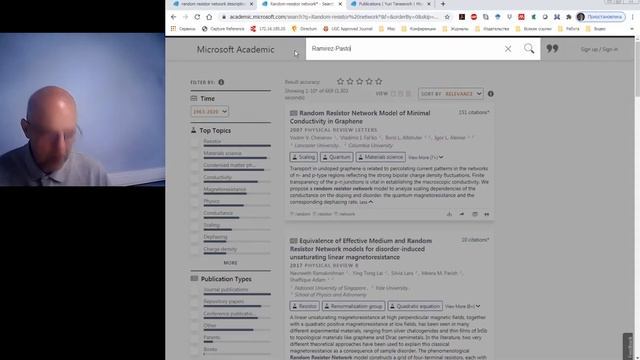Open the Equivalence of Effective Medium paper title
Viewport: 640px width, 360px height.
[x=361, y=249]
